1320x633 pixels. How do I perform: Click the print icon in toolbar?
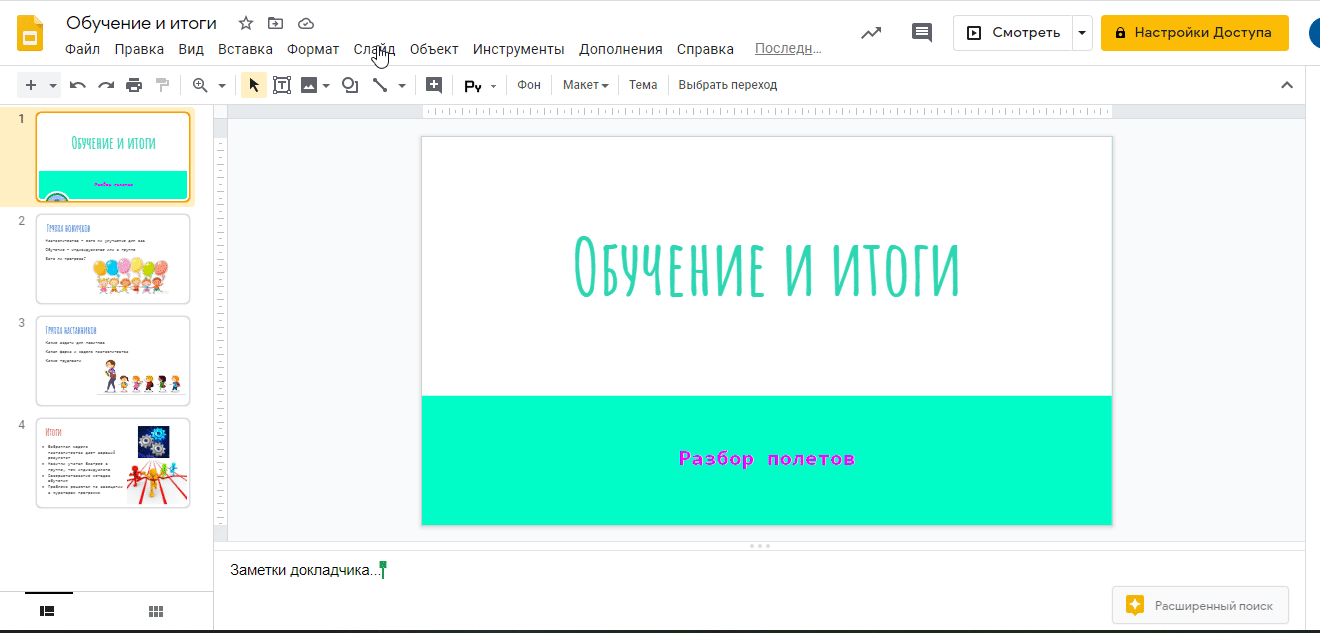tap(134, 85)
